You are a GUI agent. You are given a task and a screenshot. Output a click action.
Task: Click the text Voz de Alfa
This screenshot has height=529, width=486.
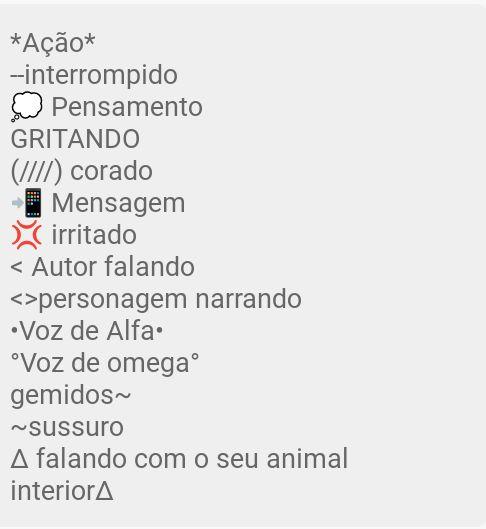pyautogui.click(x=87, y=331)
